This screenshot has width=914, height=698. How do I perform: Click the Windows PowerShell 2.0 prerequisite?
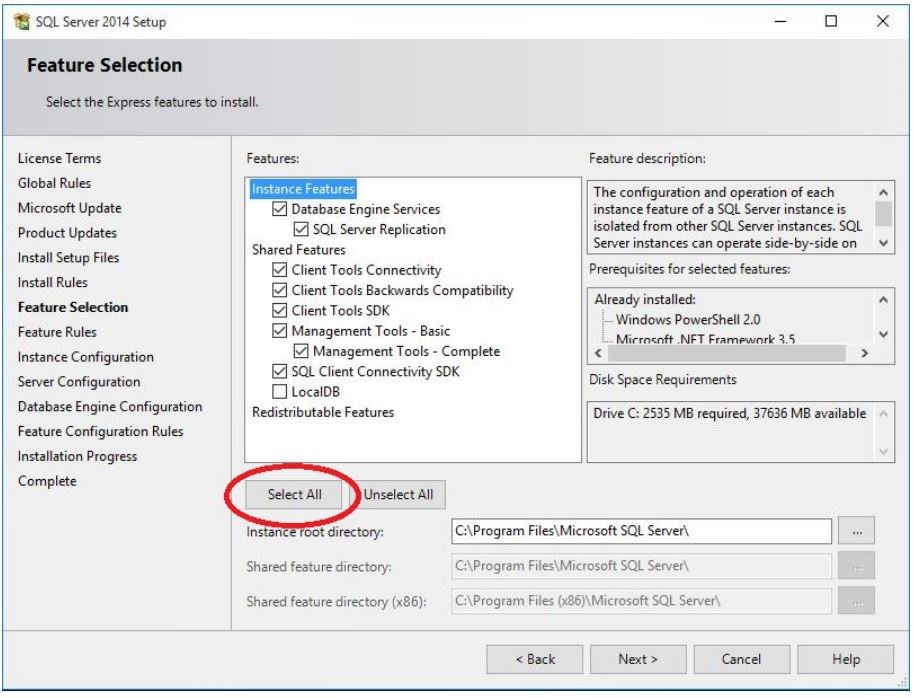[x=688, y=320]
